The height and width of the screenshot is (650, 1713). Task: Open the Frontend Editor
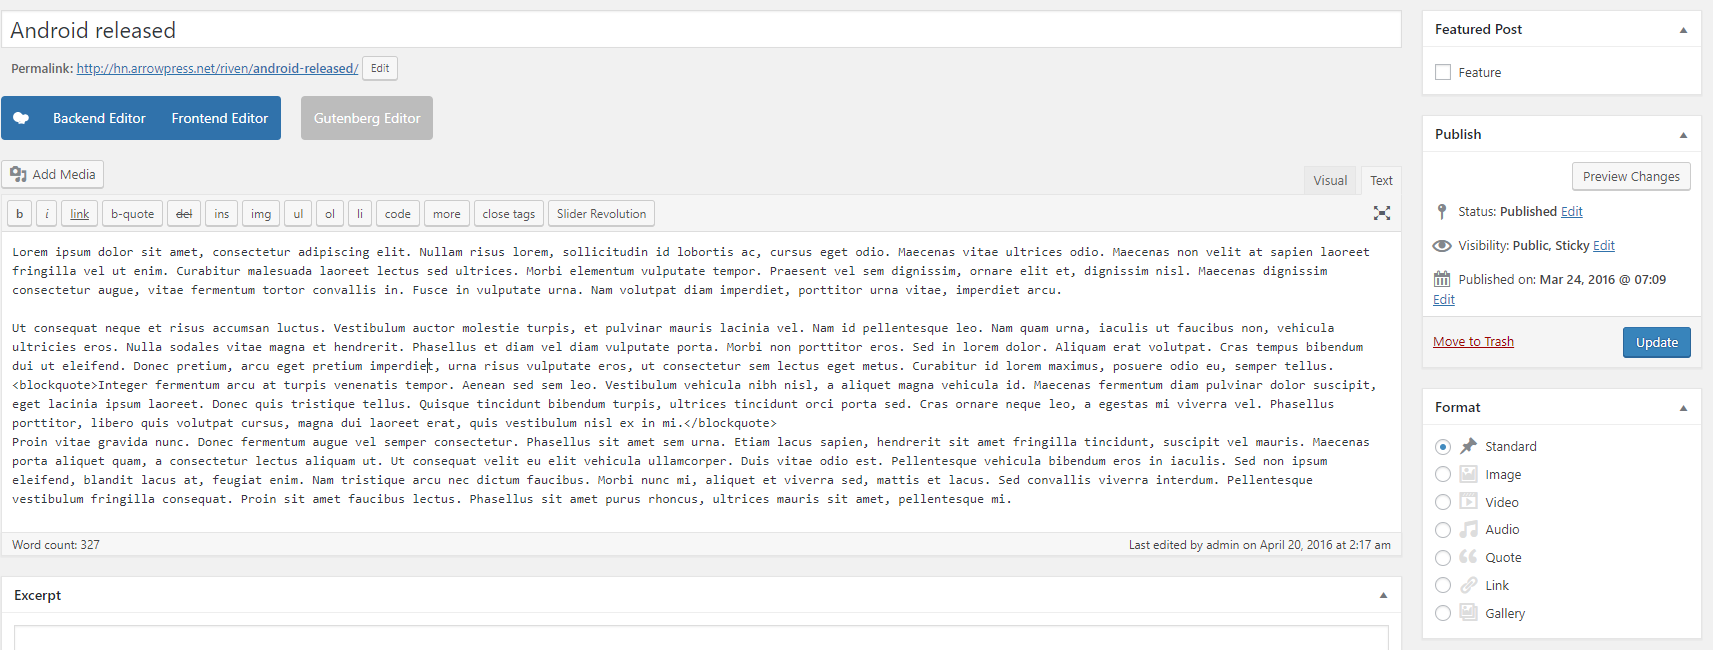[220, 118]
